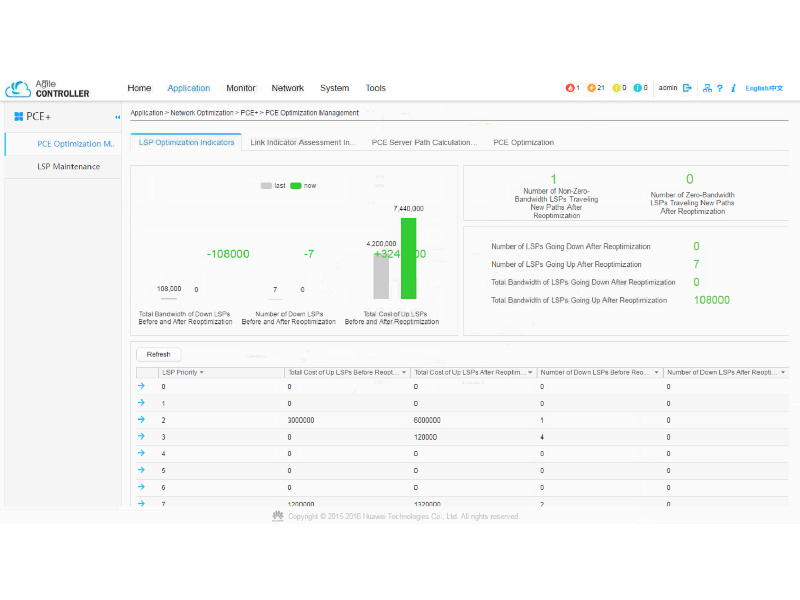Open details arrow for LSP priority 4
Screen dimensions: 800x600
[141, 454]
